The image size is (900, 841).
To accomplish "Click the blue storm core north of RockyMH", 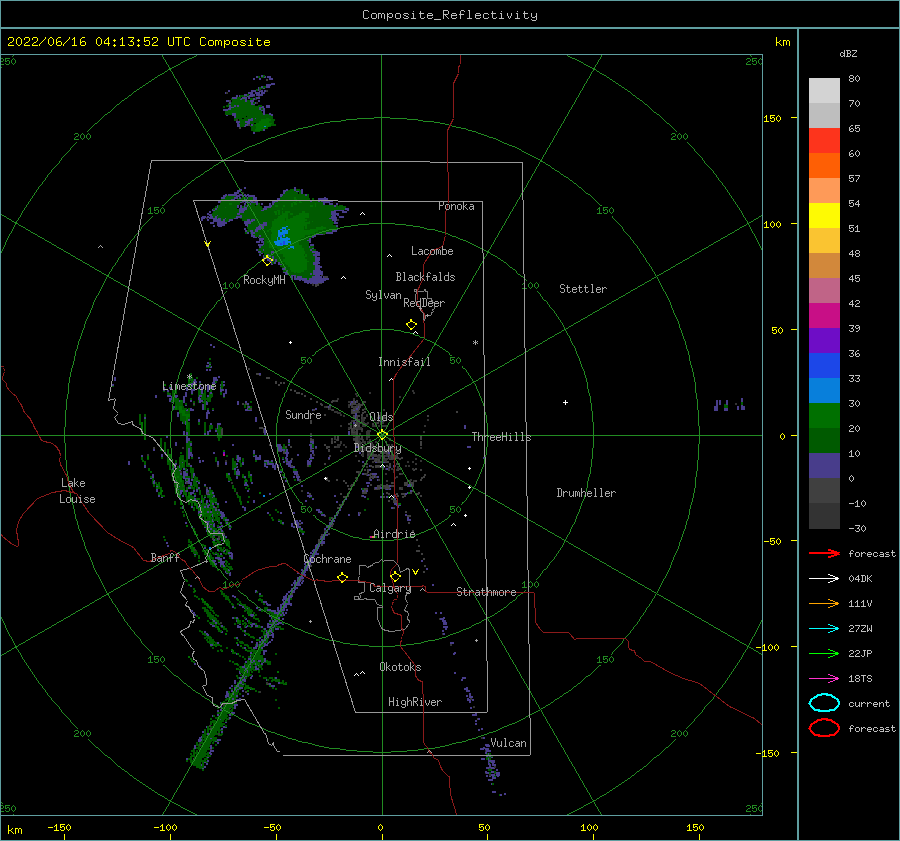I will click(282, 237).
